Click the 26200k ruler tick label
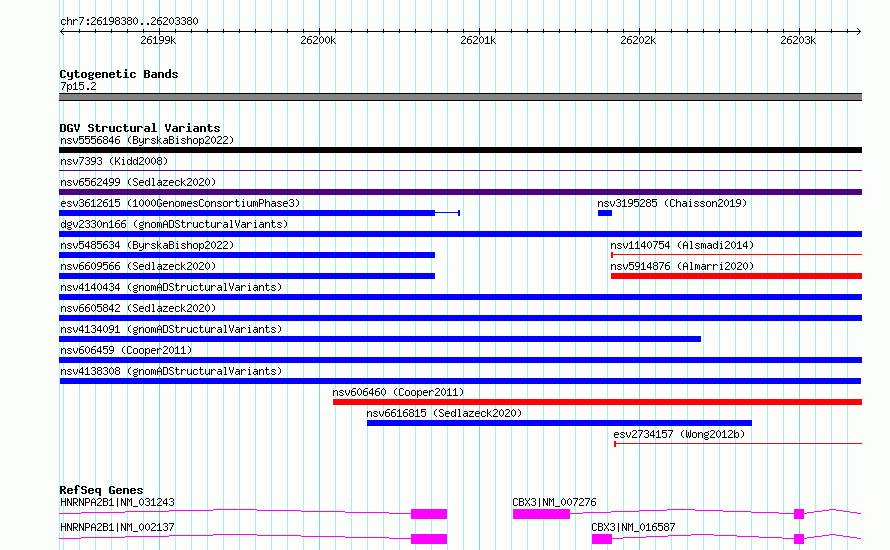890x550 pixels. tap(318, 40)
